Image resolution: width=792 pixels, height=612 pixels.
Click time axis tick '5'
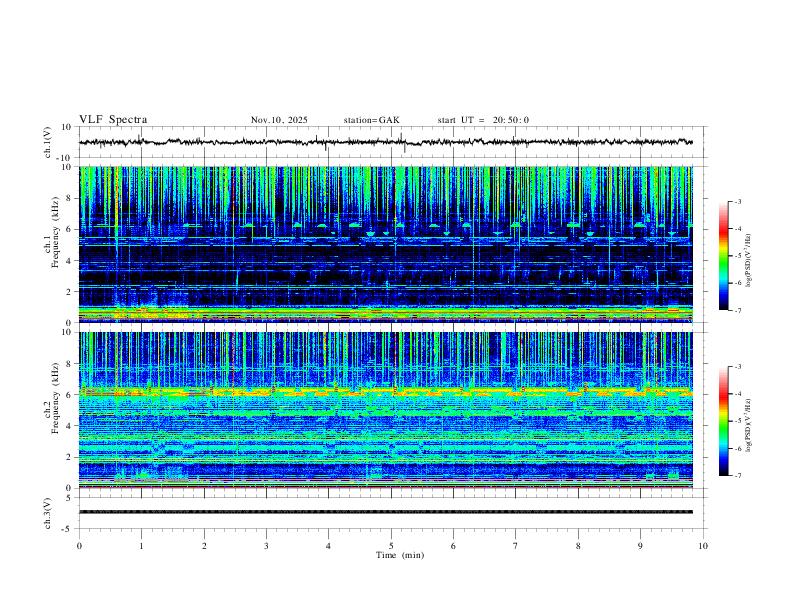point(391,546)
